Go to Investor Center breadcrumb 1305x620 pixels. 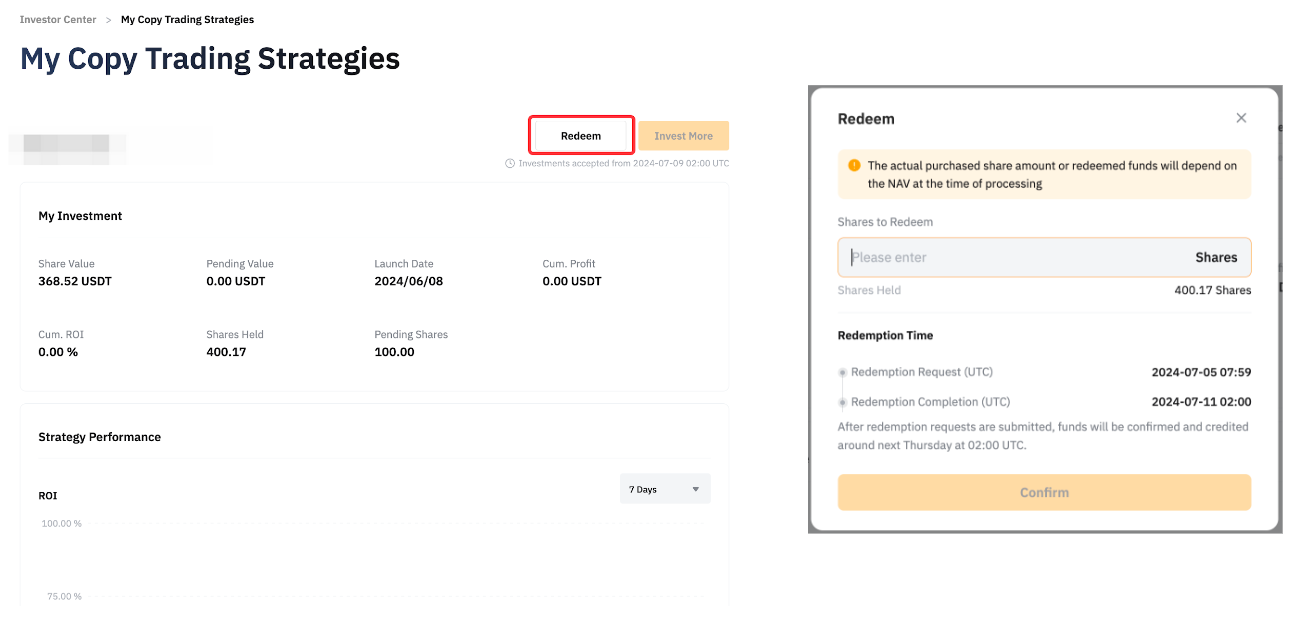coord(58,20)
